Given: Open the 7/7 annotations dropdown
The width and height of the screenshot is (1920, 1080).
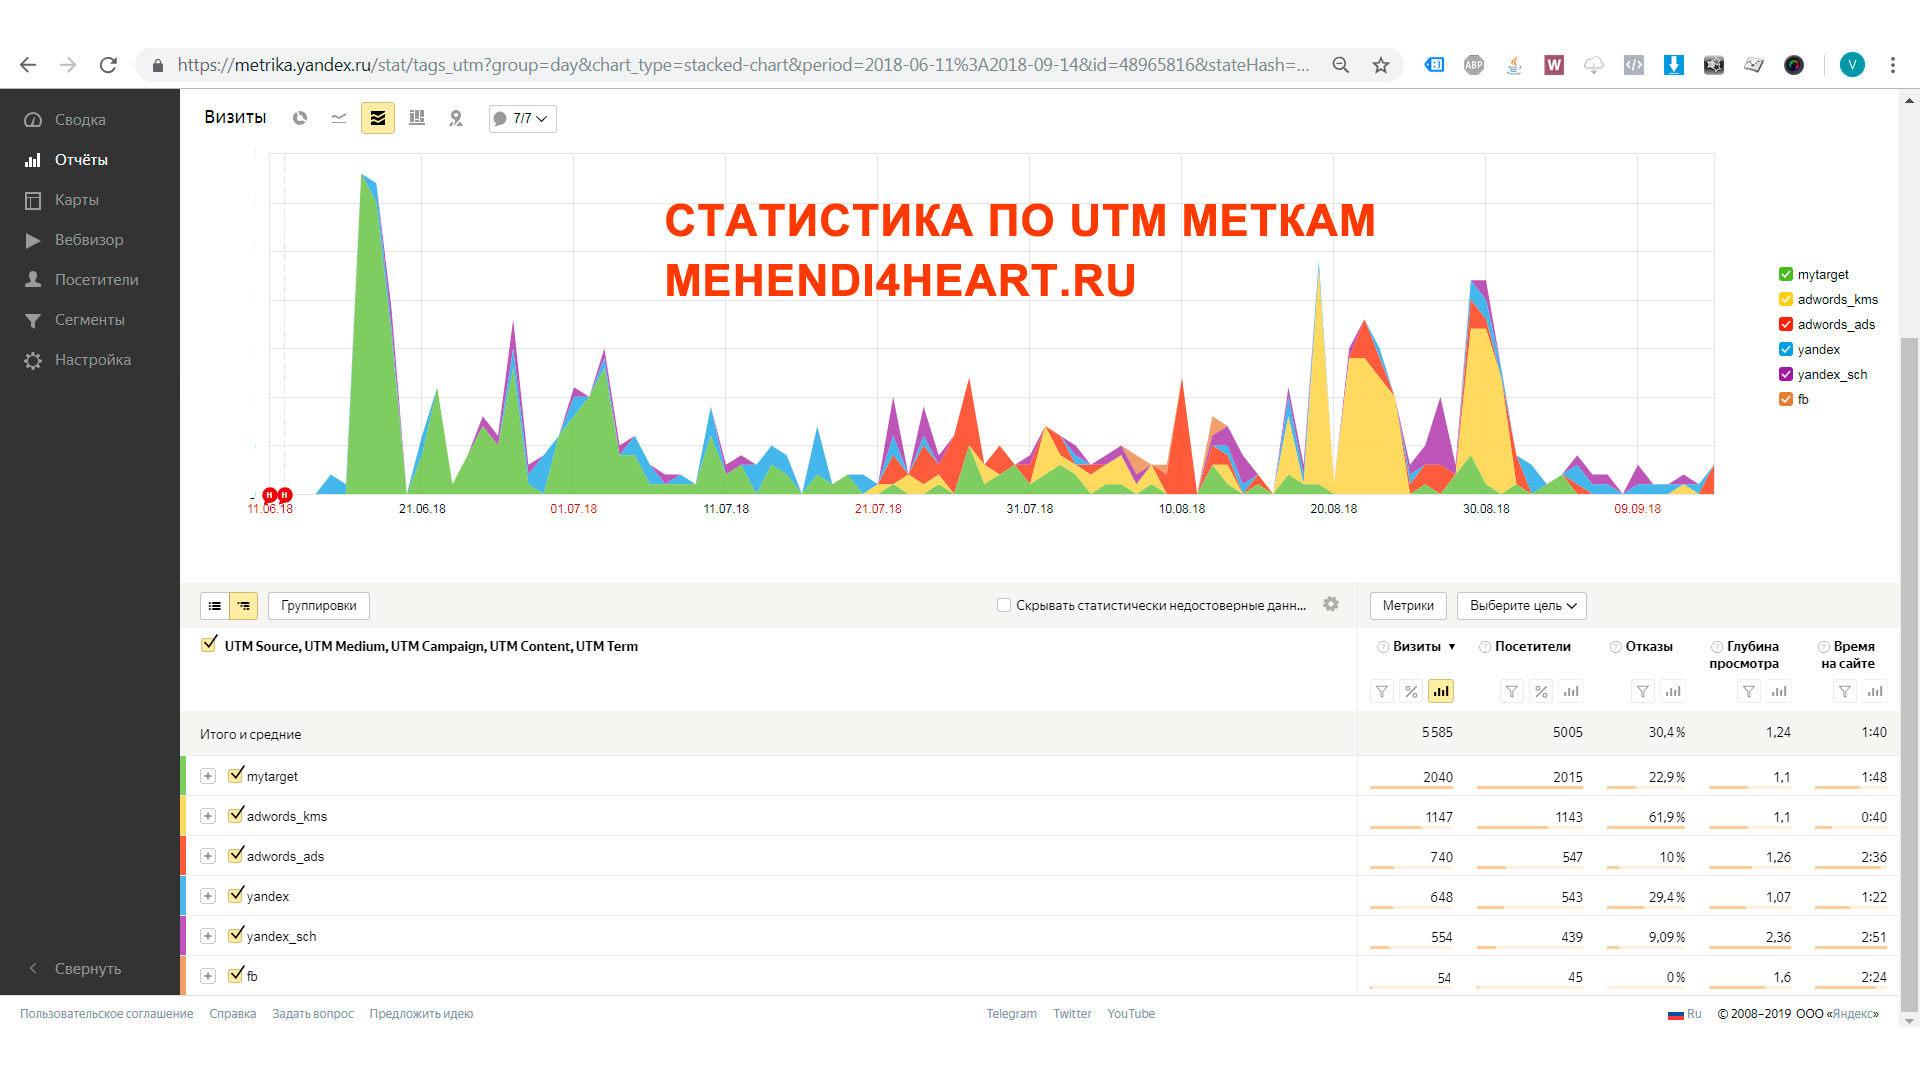Looking at the screenshot, I should pos(522,118).
